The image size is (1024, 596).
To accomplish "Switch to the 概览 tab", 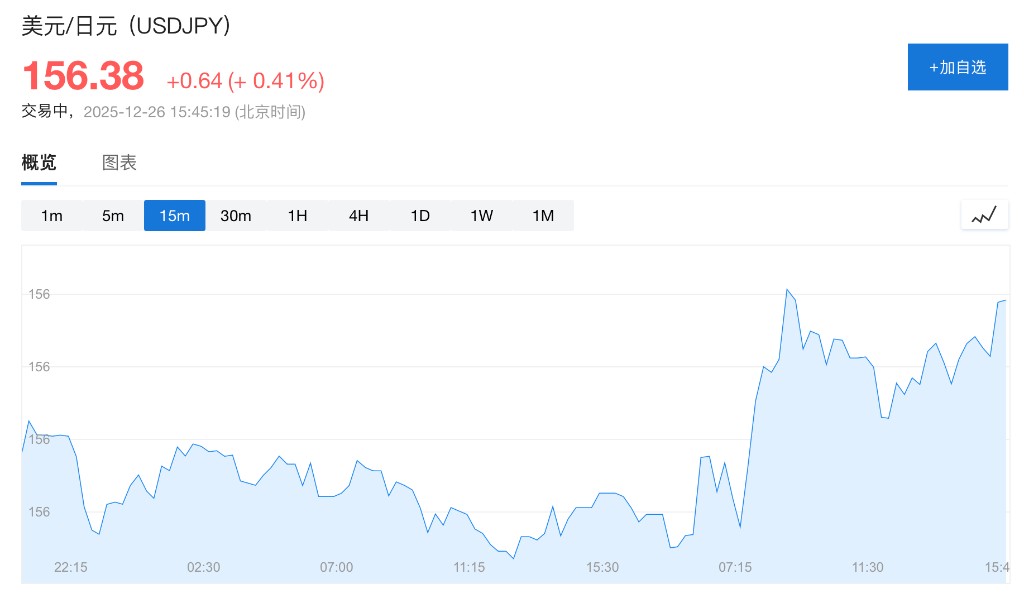I will point(39,163).
